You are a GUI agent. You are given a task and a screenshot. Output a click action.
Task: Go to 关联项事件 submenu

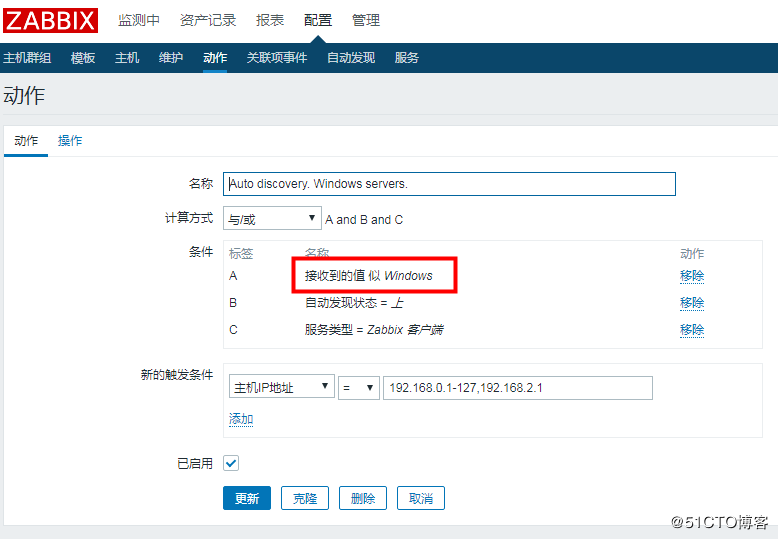[277, 58]
